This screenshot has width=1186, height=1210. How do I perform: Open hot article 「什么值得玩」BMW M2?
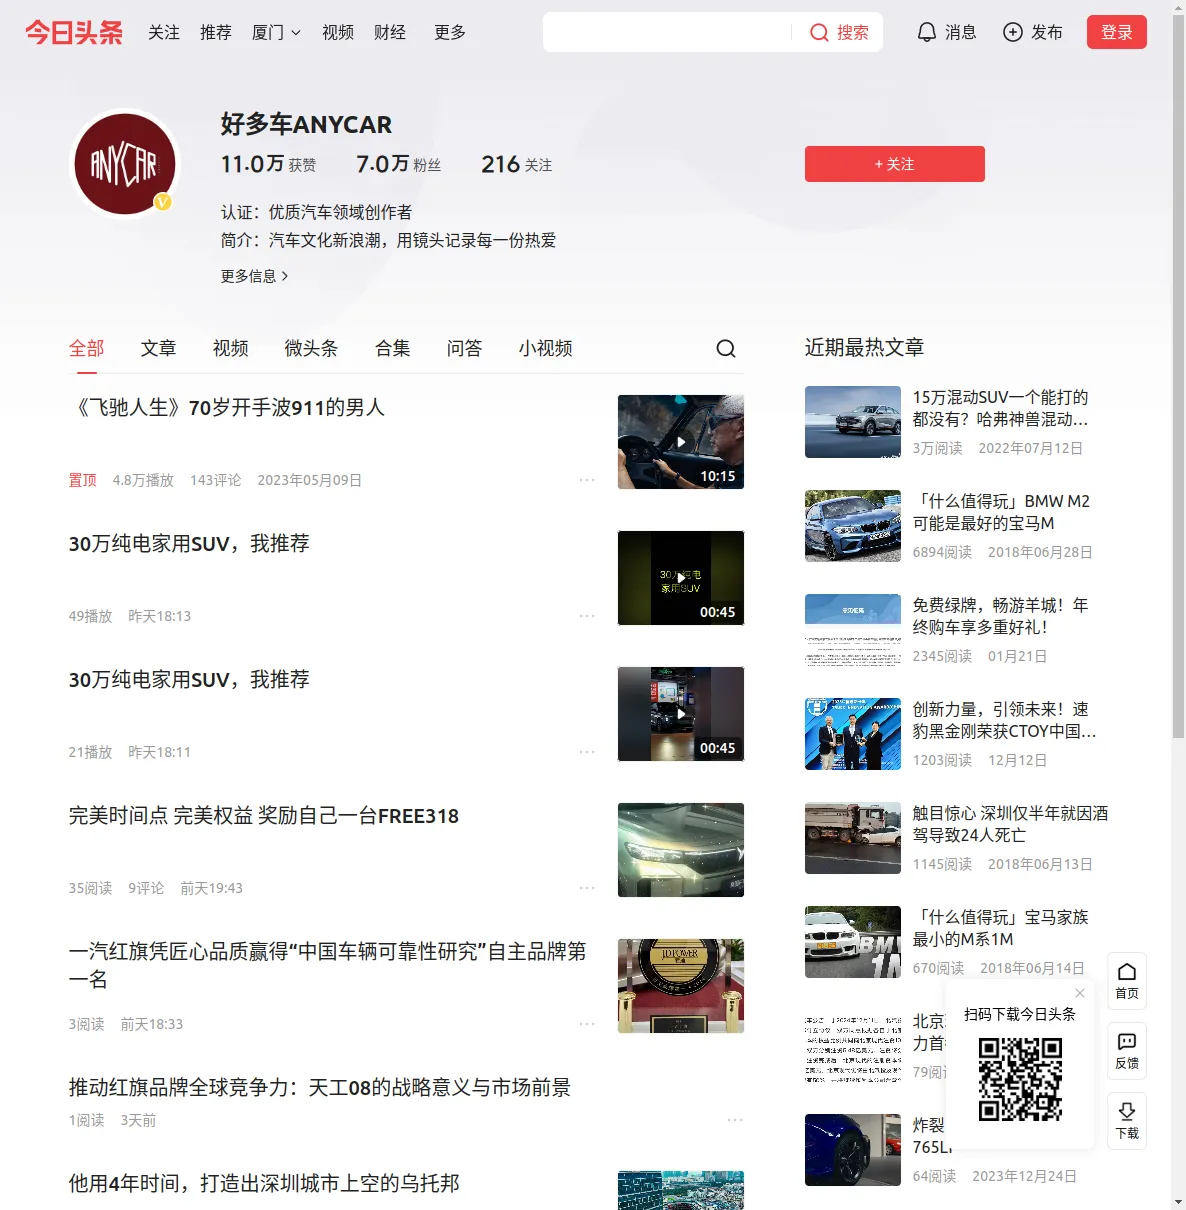pyautogui.click(x=1001, y=512)
